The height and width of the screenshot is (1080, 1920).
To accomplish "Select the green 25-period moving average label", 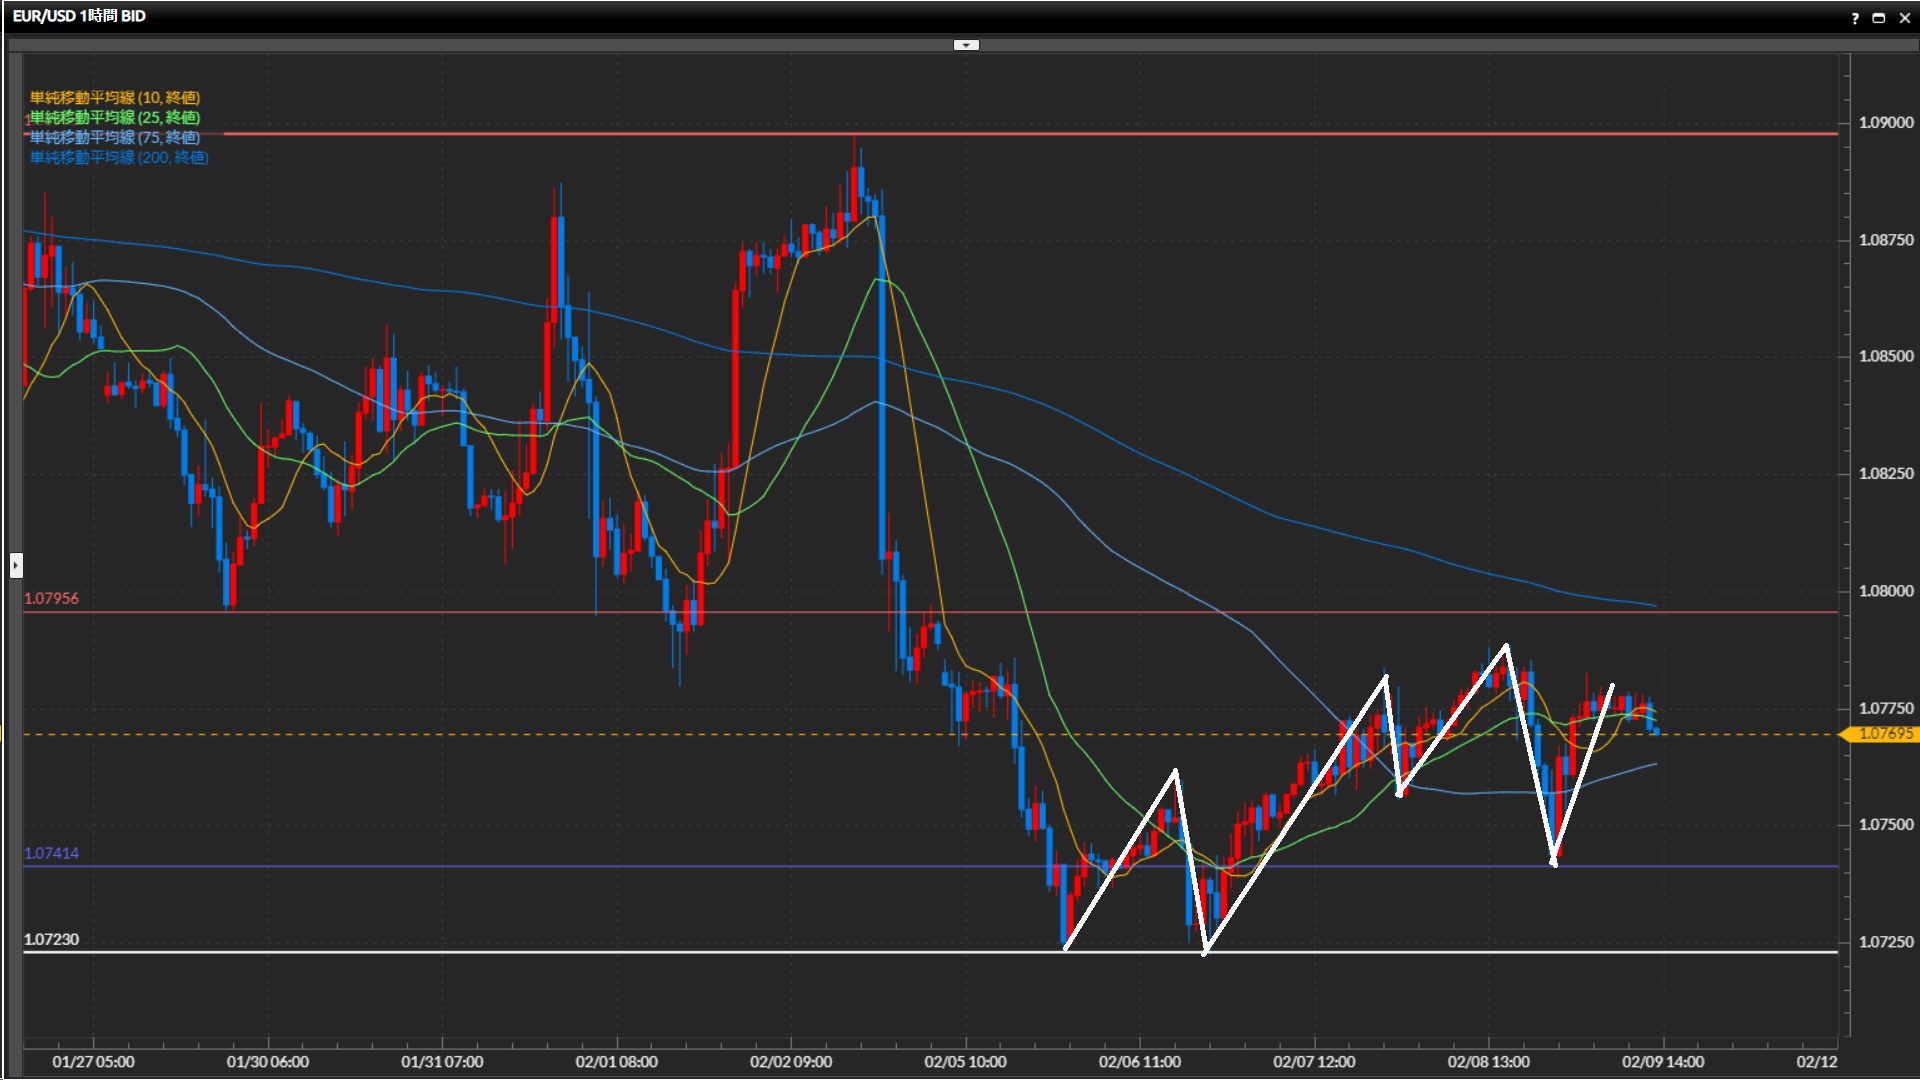I will 115,118.
